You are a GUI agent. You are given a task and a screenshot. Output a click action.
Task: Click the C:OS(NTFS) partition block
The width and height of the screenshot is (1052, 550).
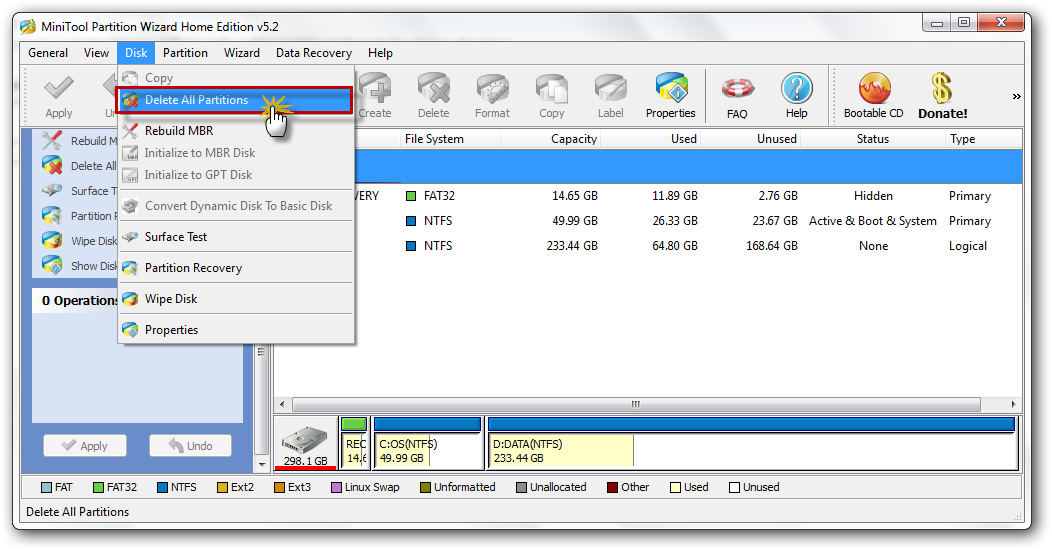pos(427,443)
